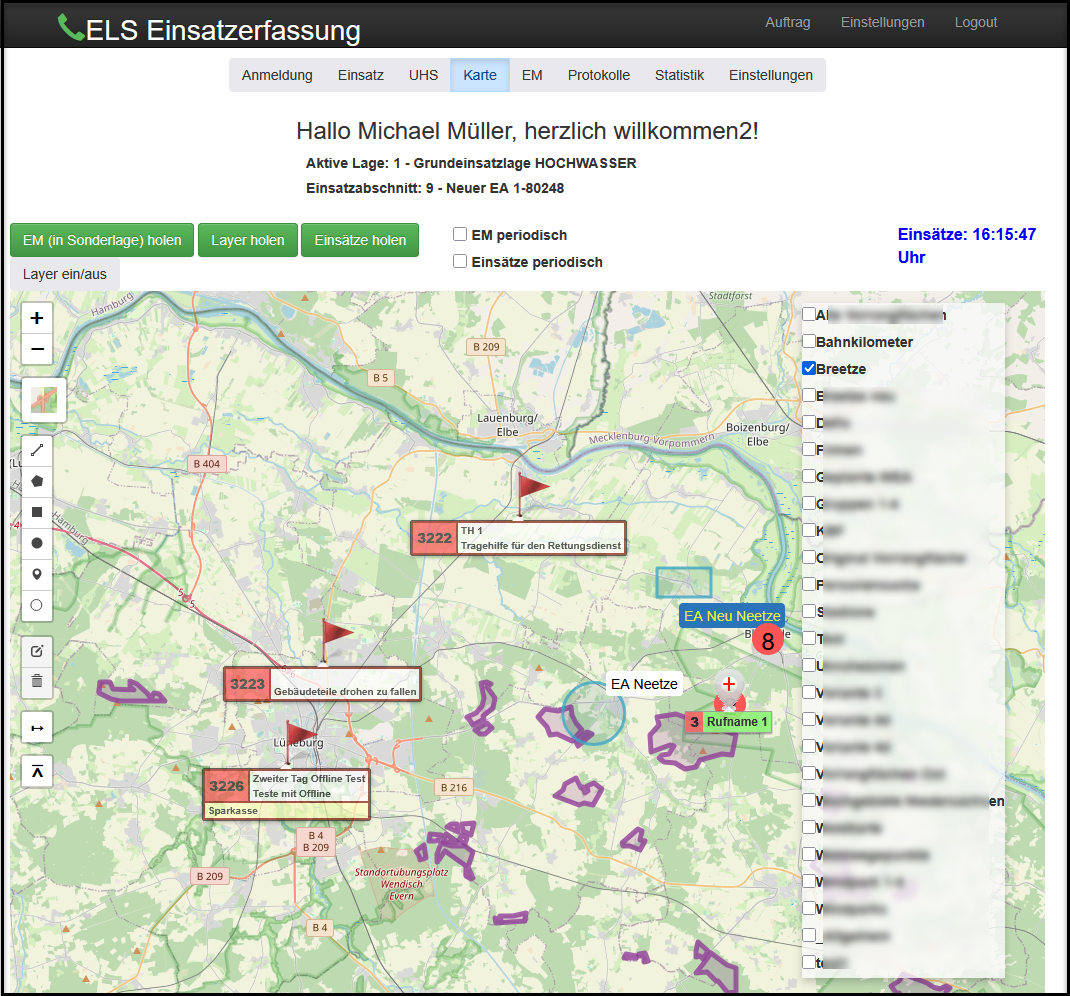
Task: Select the draw rectangle tool
Action: click(x=37, y=512)
